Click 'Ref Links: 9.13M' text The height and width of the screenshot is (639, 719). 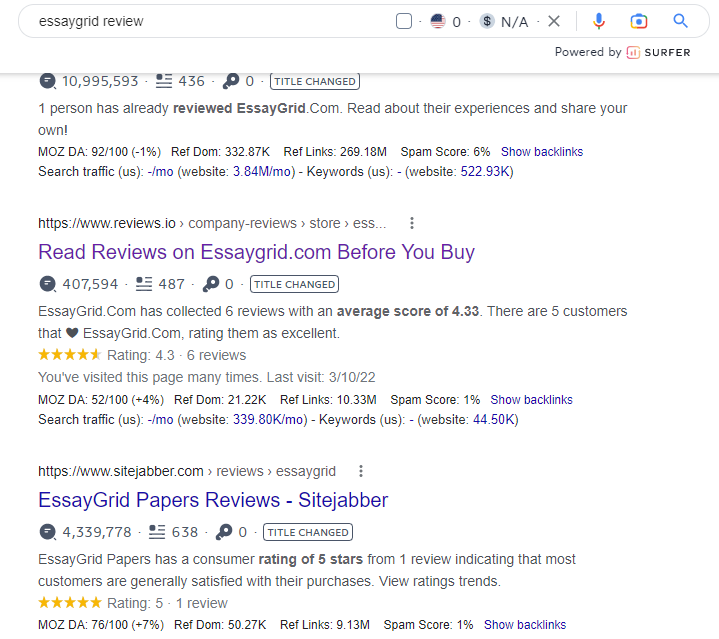click(325, 625)
